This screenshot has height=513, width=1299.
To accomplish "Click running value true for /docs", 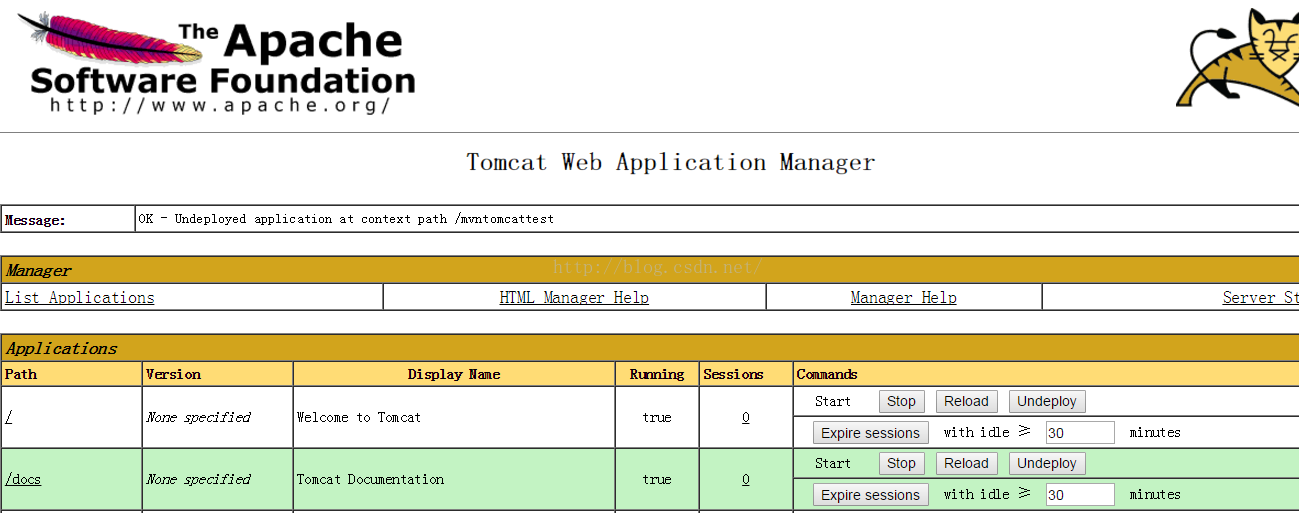I will click(657, 479).
